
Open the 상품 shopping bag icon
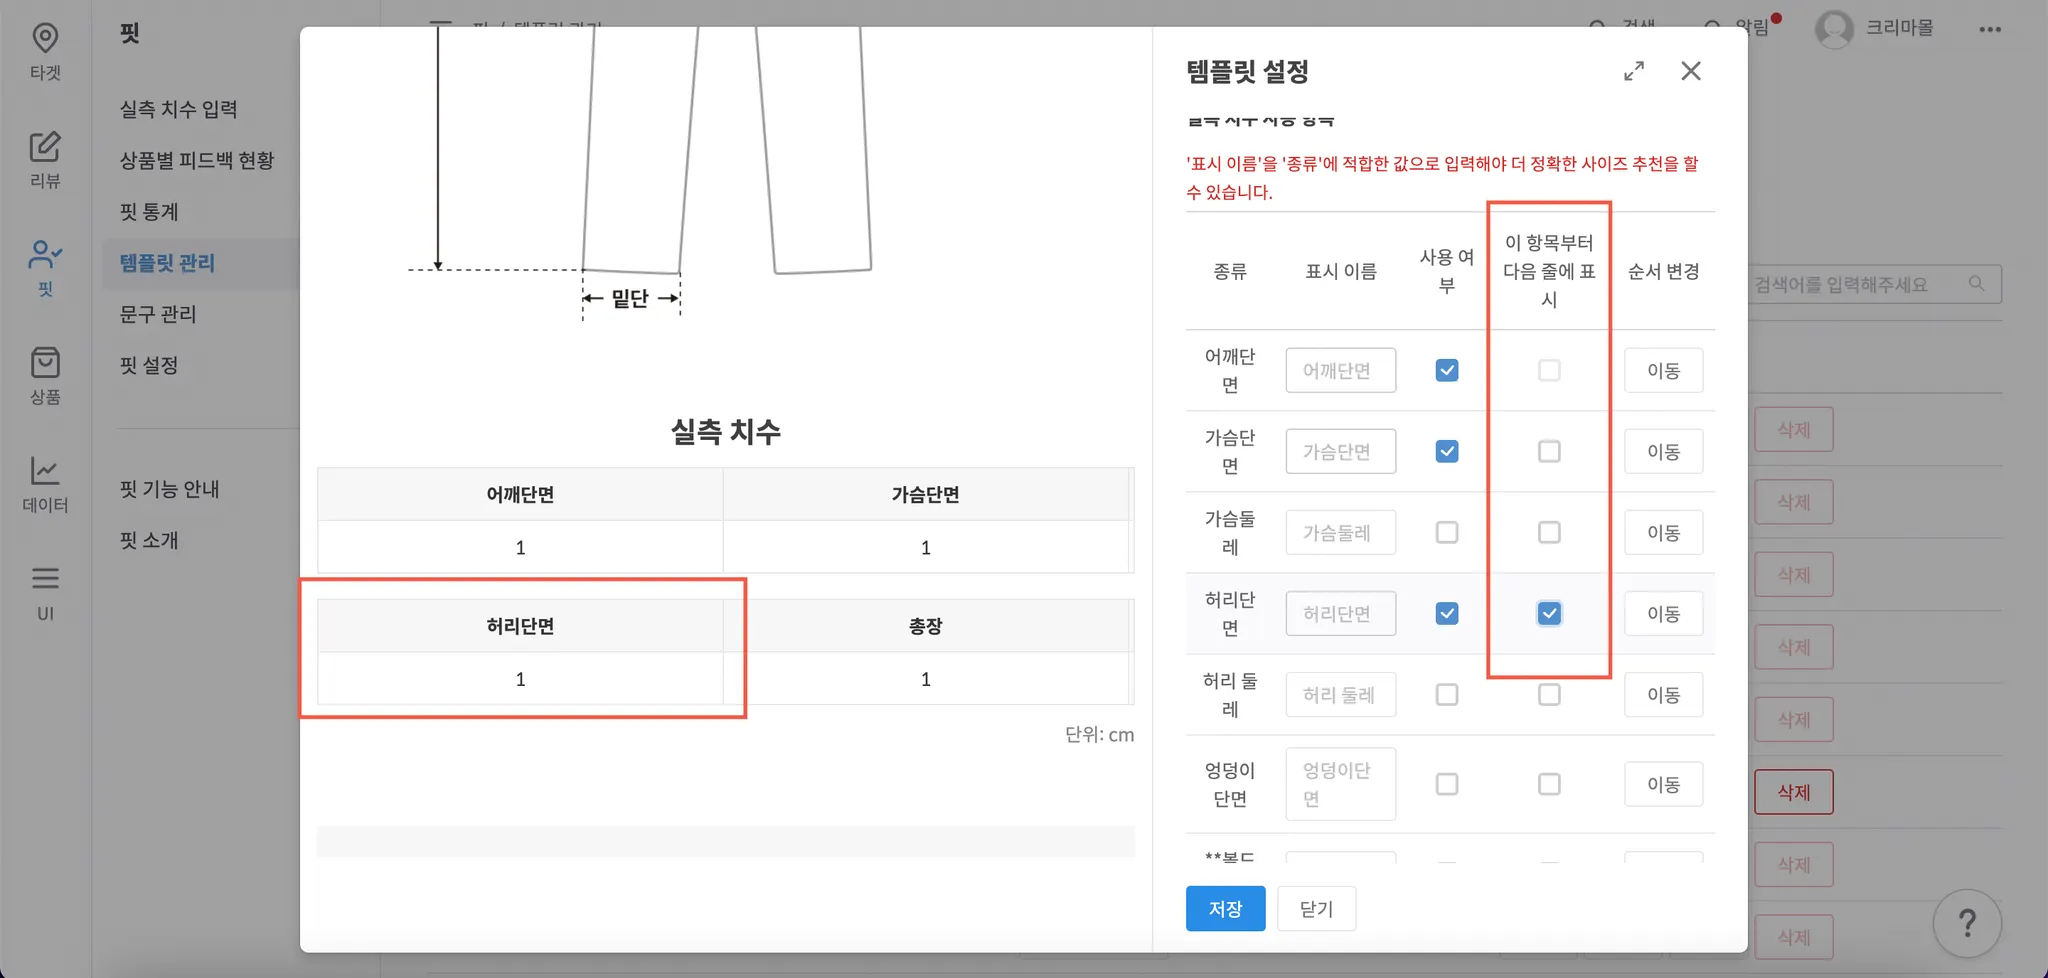coord(45,363)
